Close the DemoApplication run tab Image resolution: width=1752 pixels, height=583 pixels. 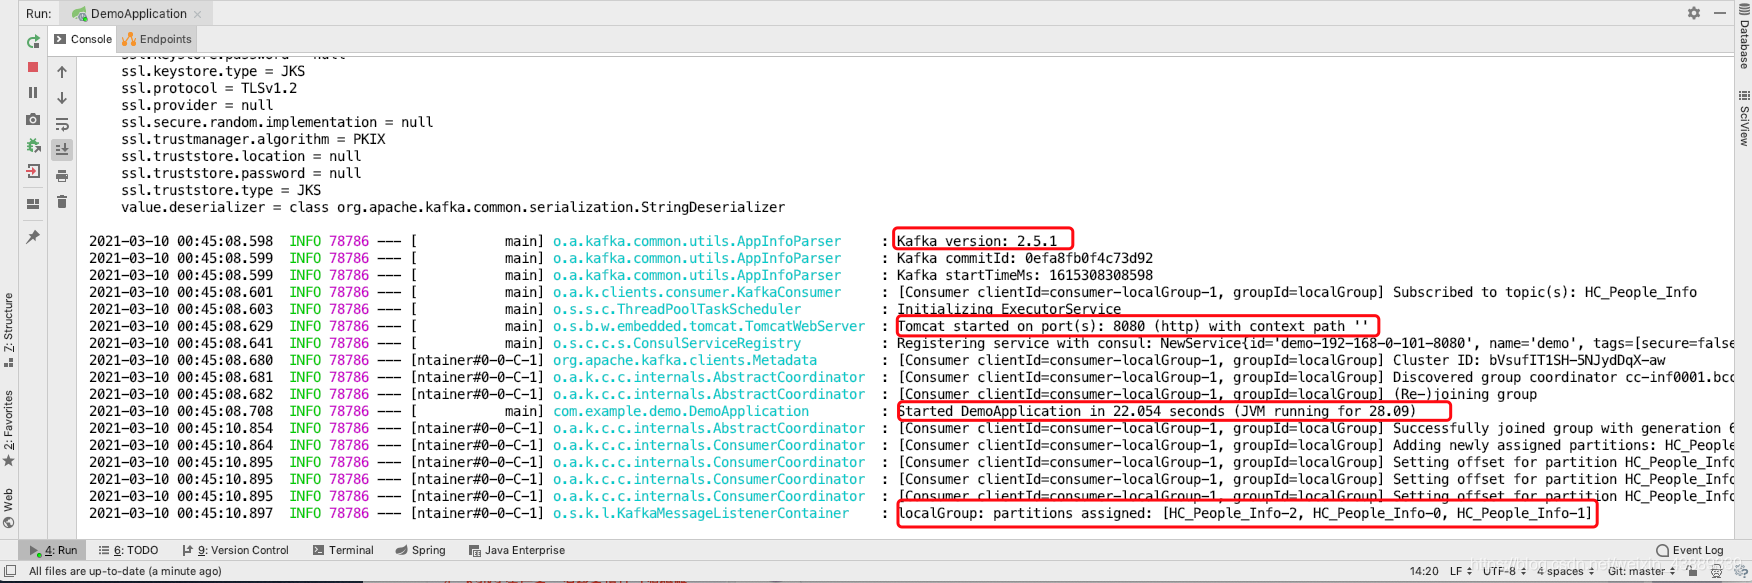click(197, 14)
